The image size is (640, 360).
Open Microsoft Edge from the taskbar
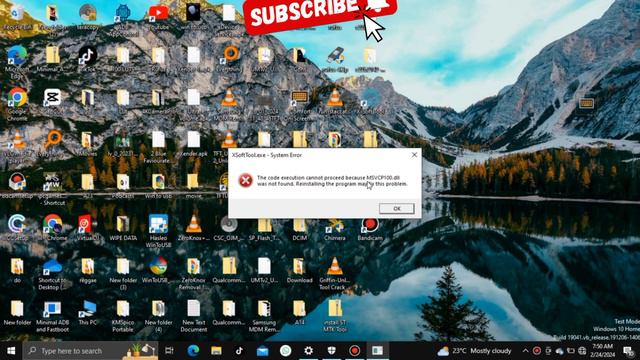point(193,351)
